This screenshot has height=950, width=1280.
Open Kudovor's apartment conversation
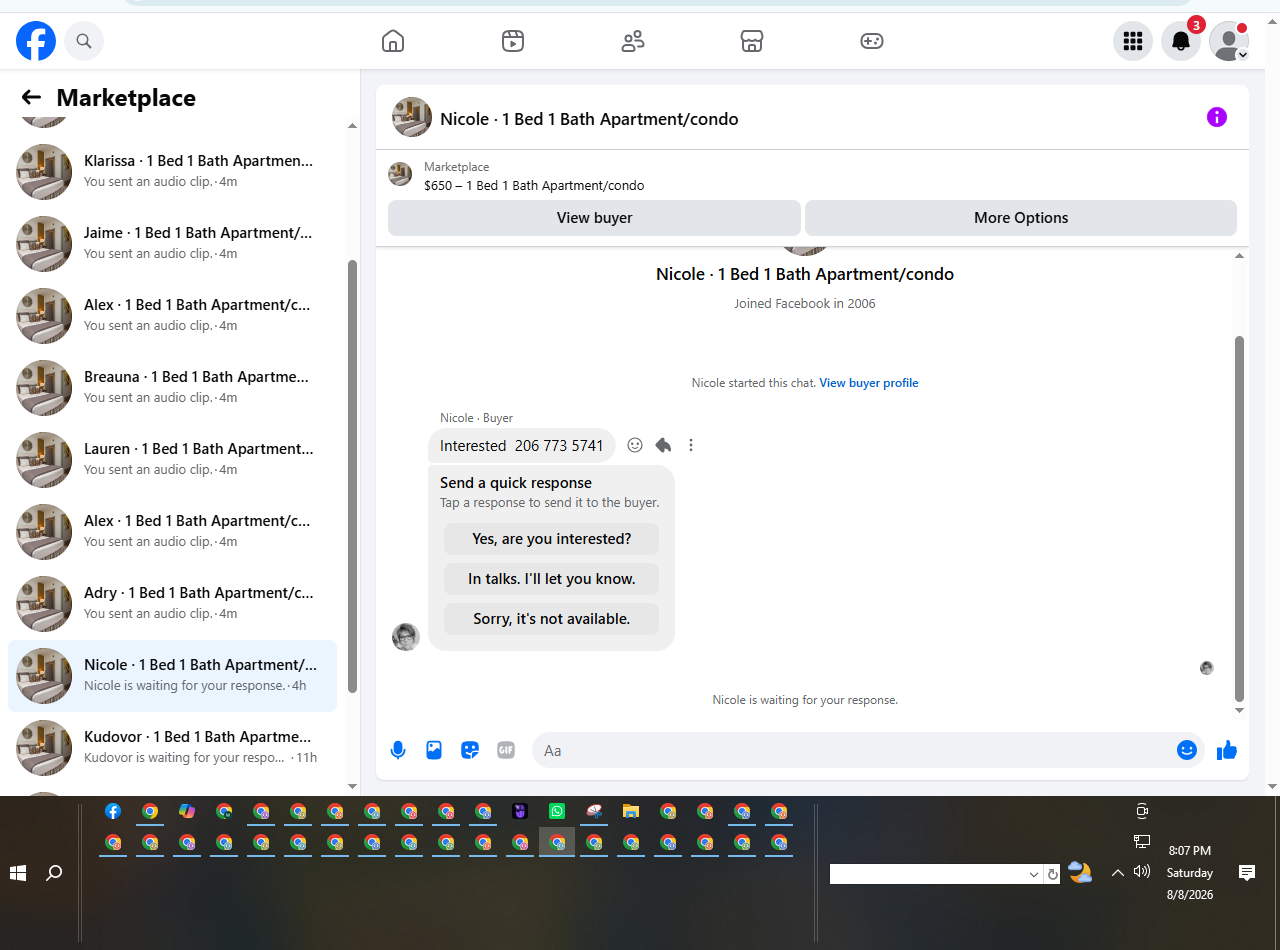tap(172, 747)
